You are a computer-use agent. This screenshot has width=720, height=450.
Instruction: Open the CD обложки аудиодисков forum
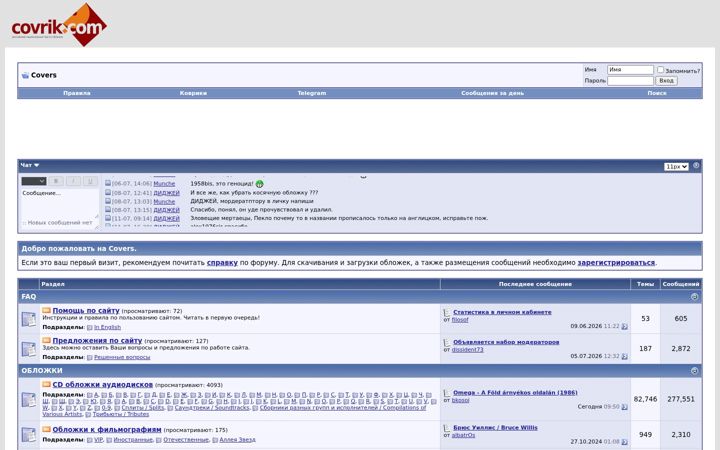click(102, 385)
